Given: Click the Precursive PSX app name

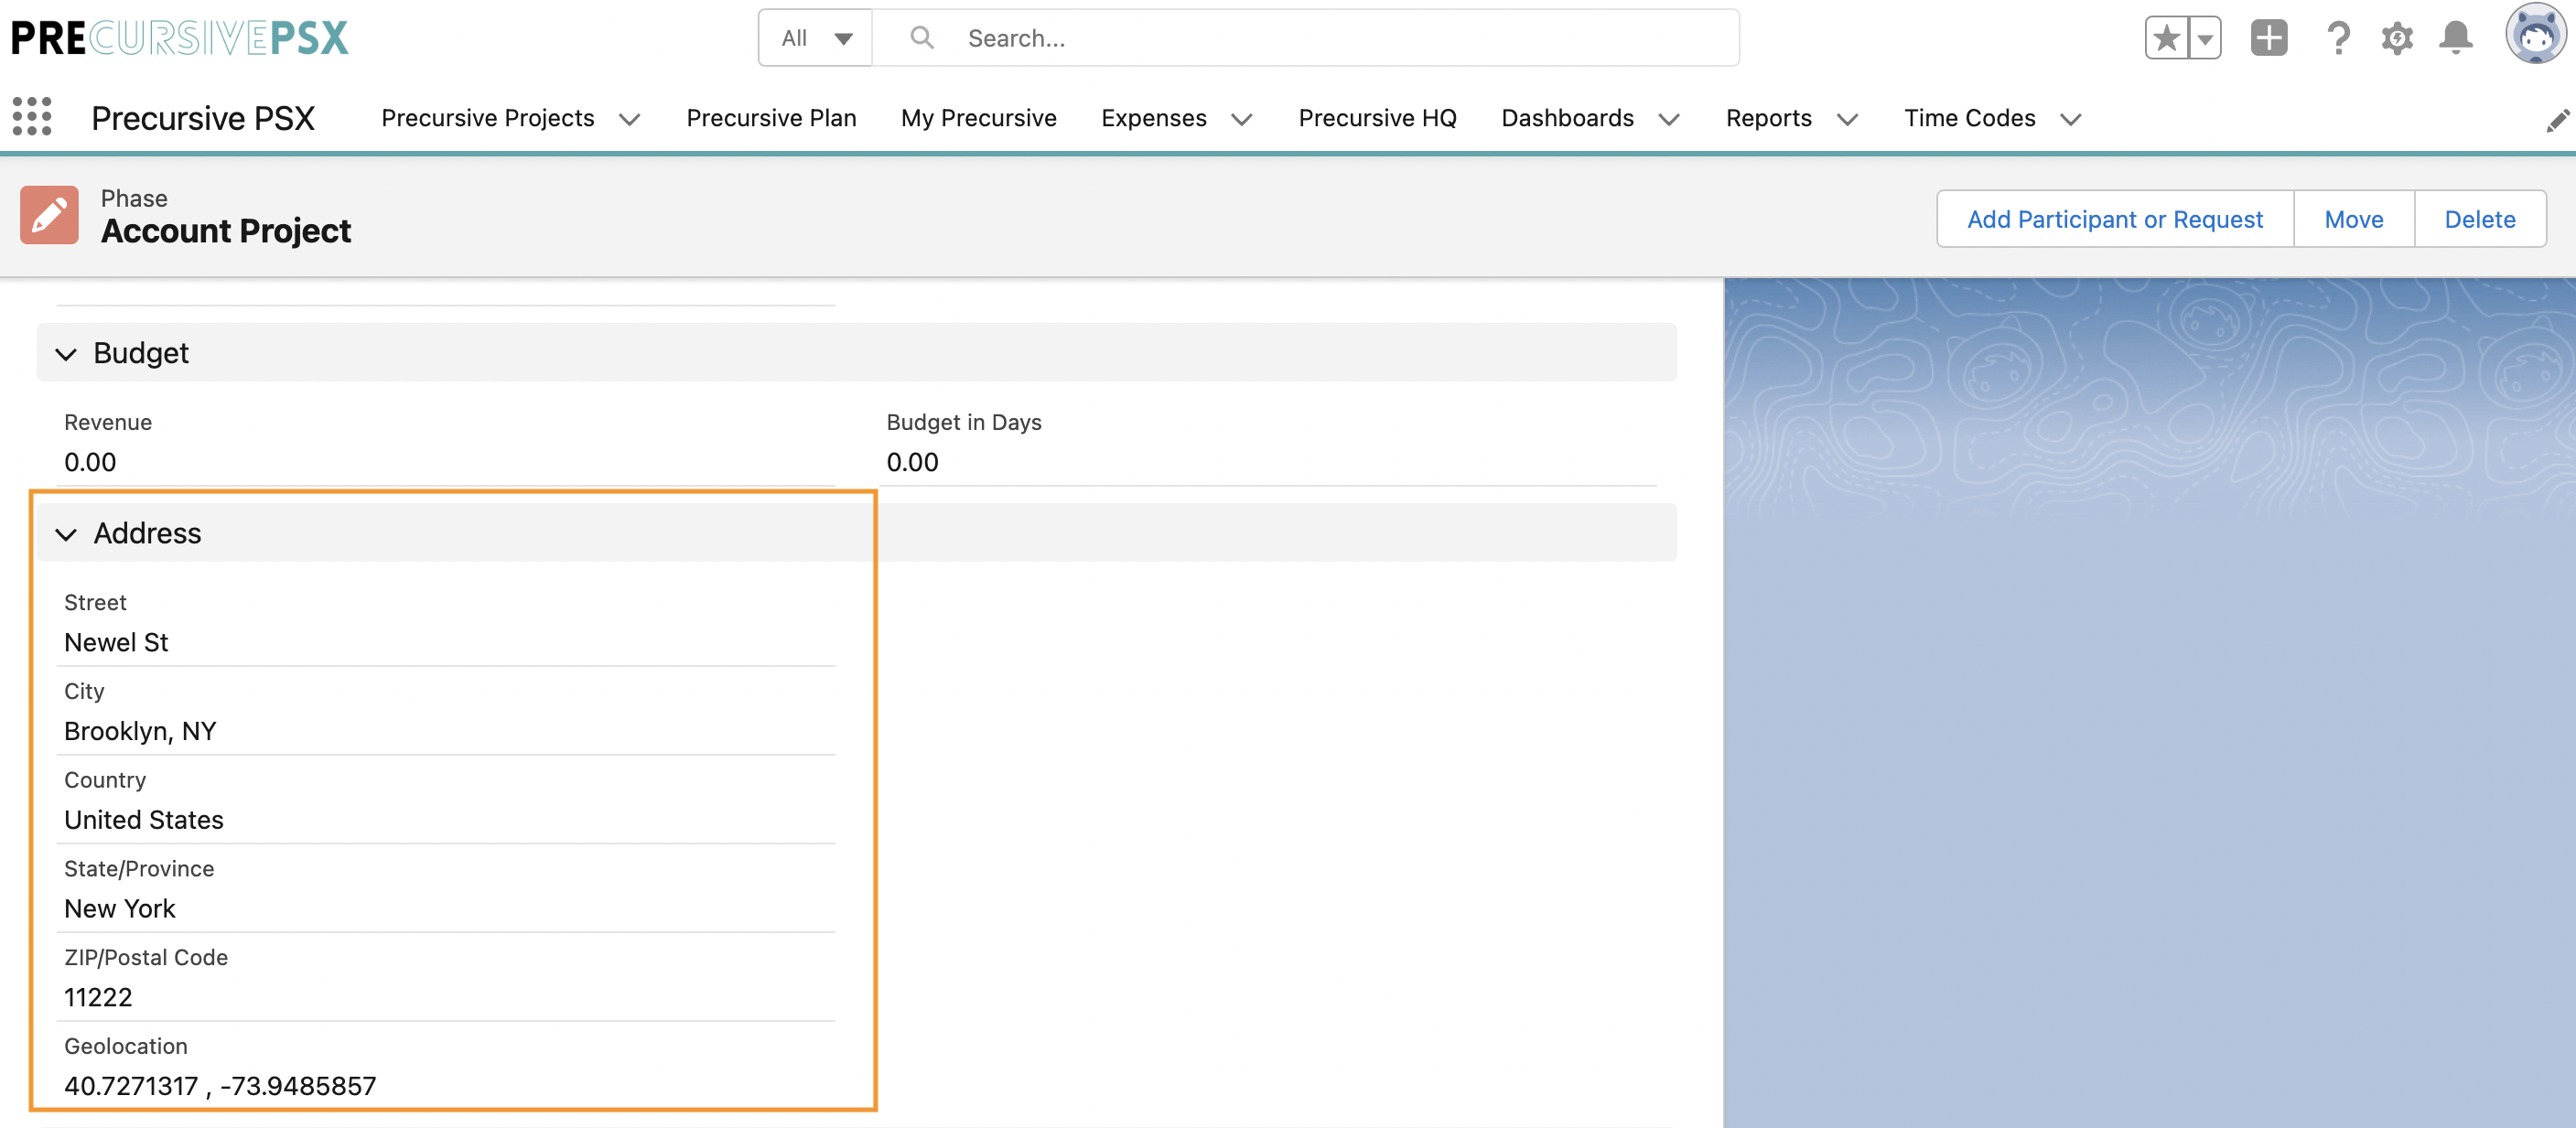Looking at the screenshot, I should (203, 118).
